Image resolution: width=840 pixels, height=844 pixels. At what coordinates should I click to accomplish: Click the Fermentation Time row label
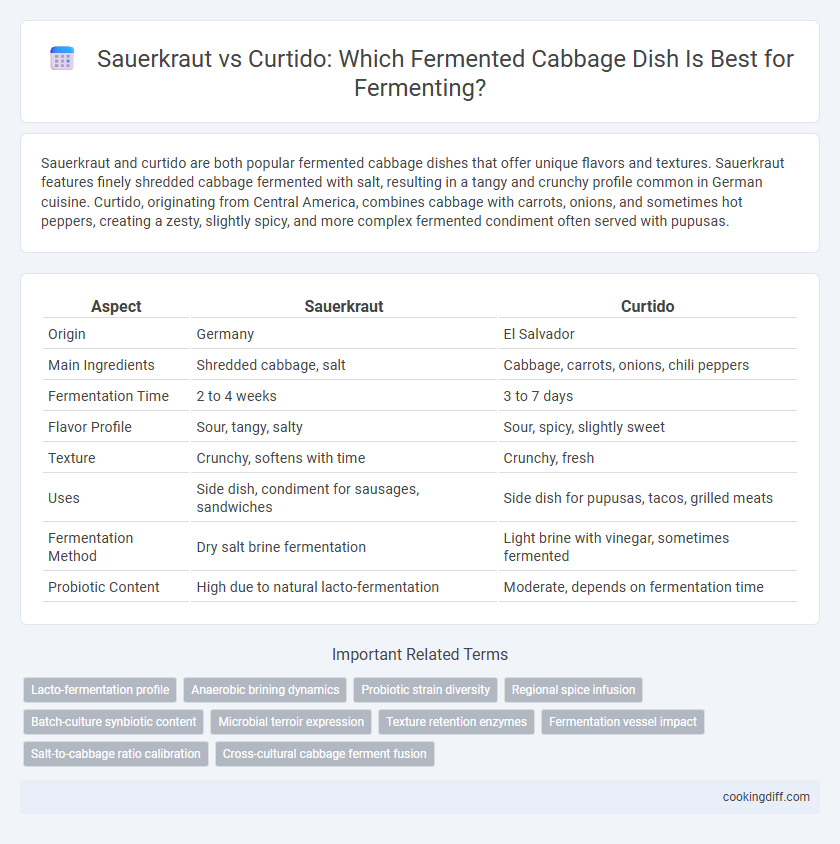[x=108, y=396]
